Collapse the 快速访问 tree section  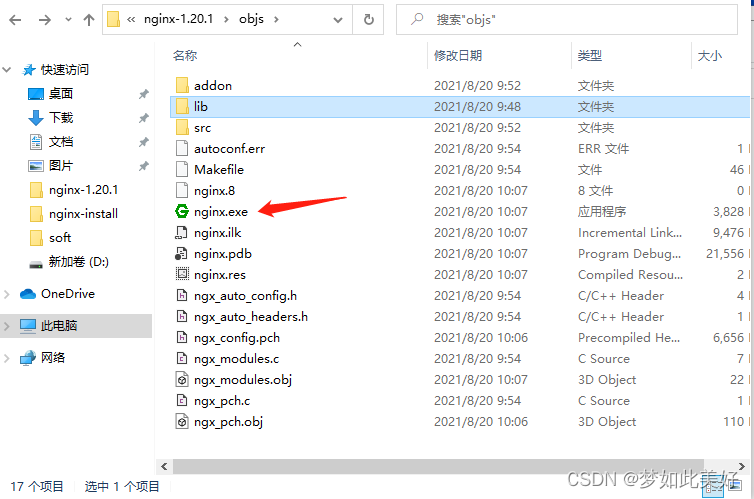pos(7,70)
